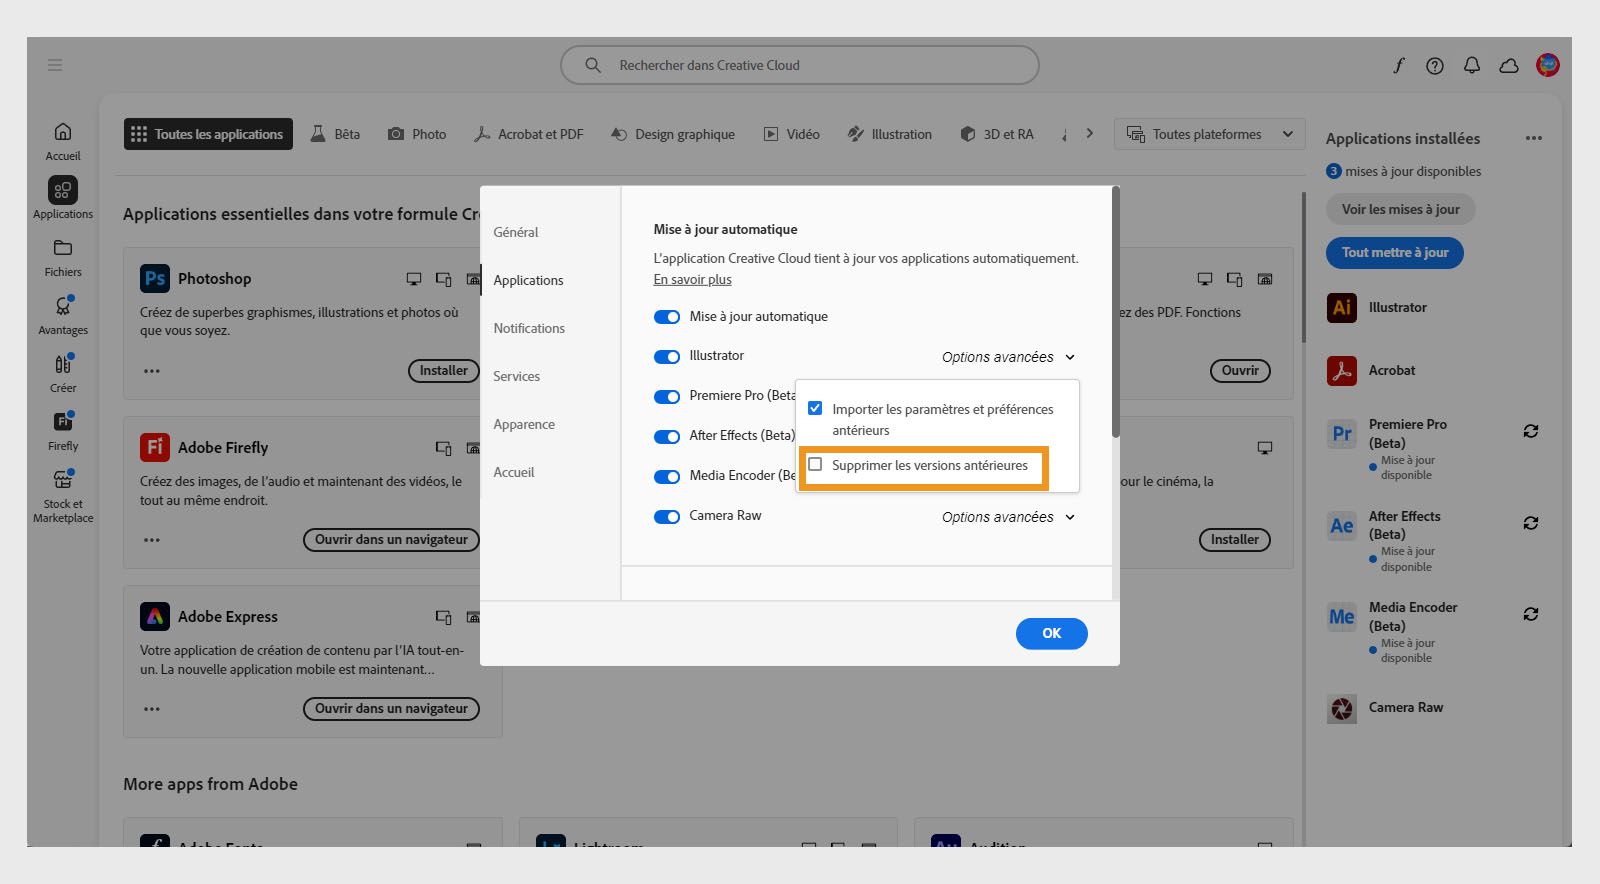The width and height of the screenshot is (1600, 884).
Task: Focus Rechercher dans Creative Cloud field
Action: click(800, 65)
